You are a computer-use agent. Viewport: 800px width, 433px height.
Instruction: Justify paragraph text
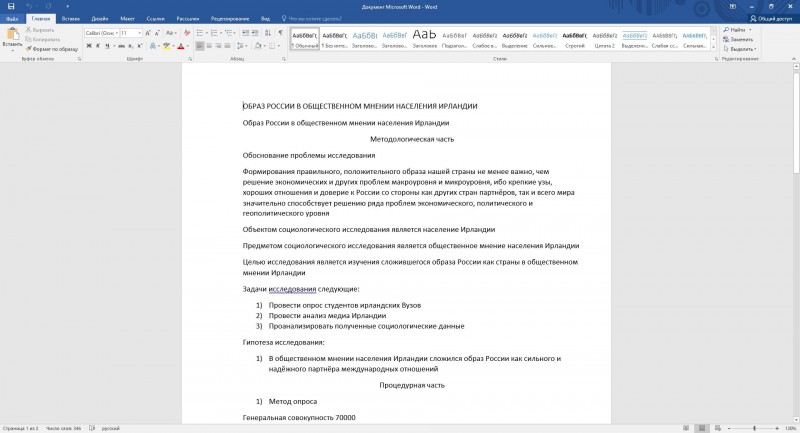tap(228, 46)
